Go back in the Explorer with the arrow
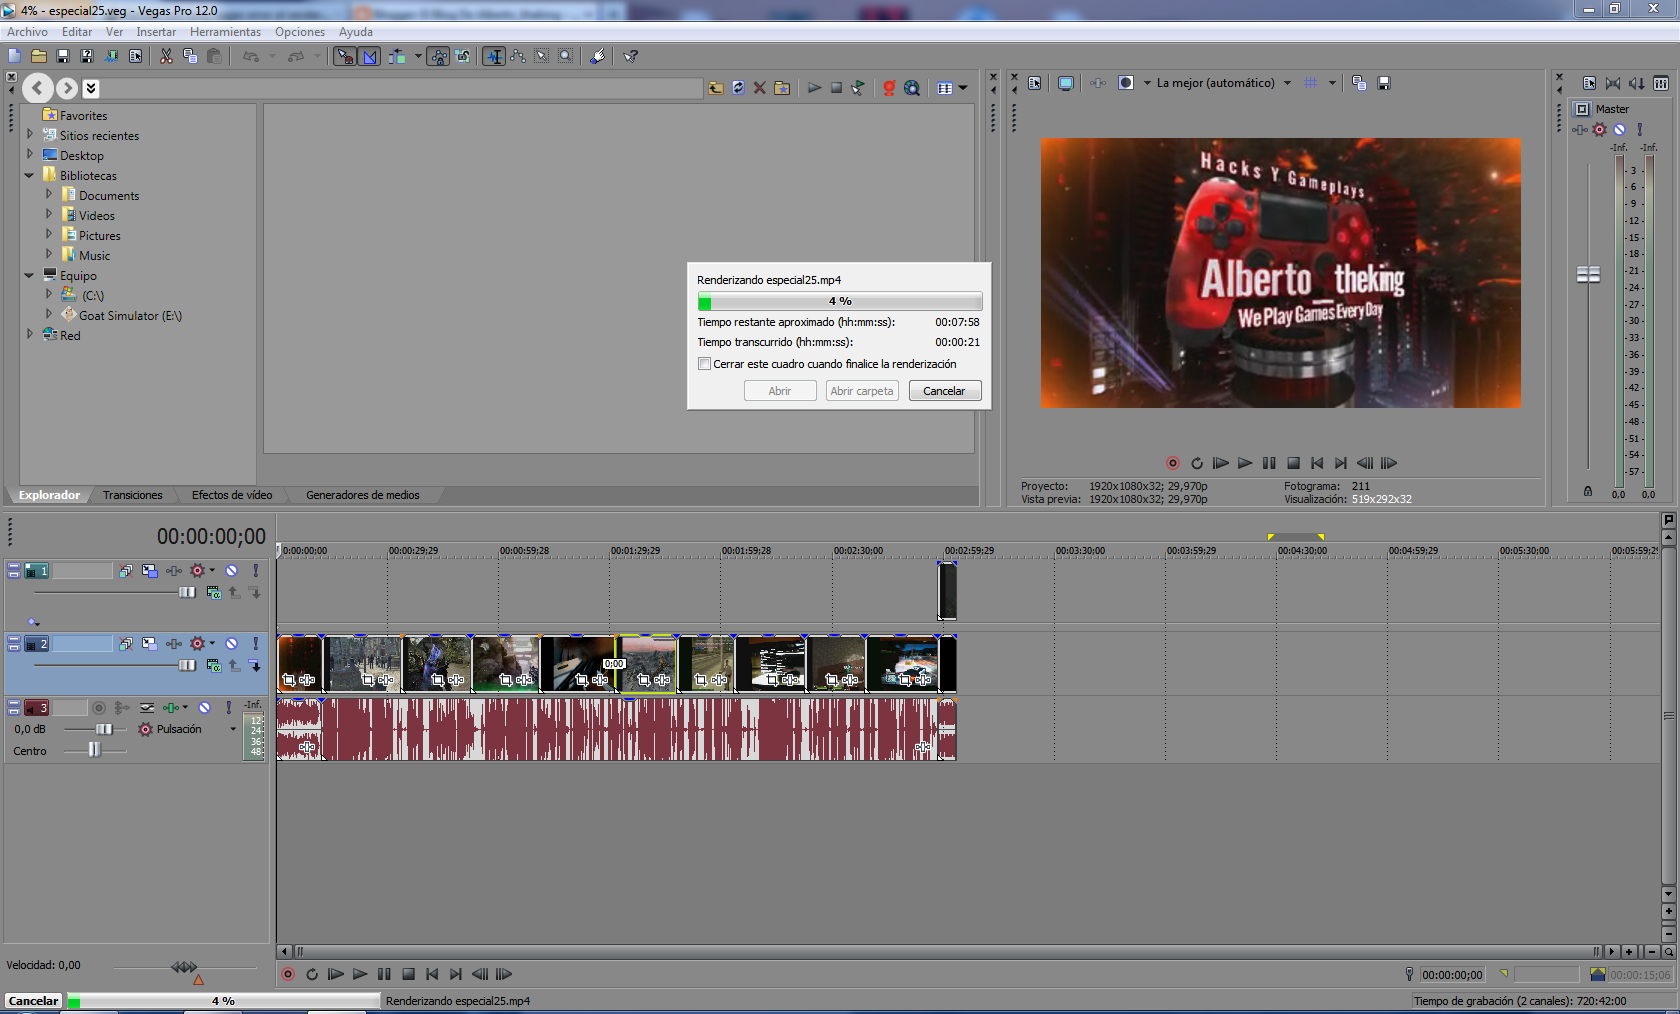This screenshot has width=1680, height=1014. (x=37, y=88)
